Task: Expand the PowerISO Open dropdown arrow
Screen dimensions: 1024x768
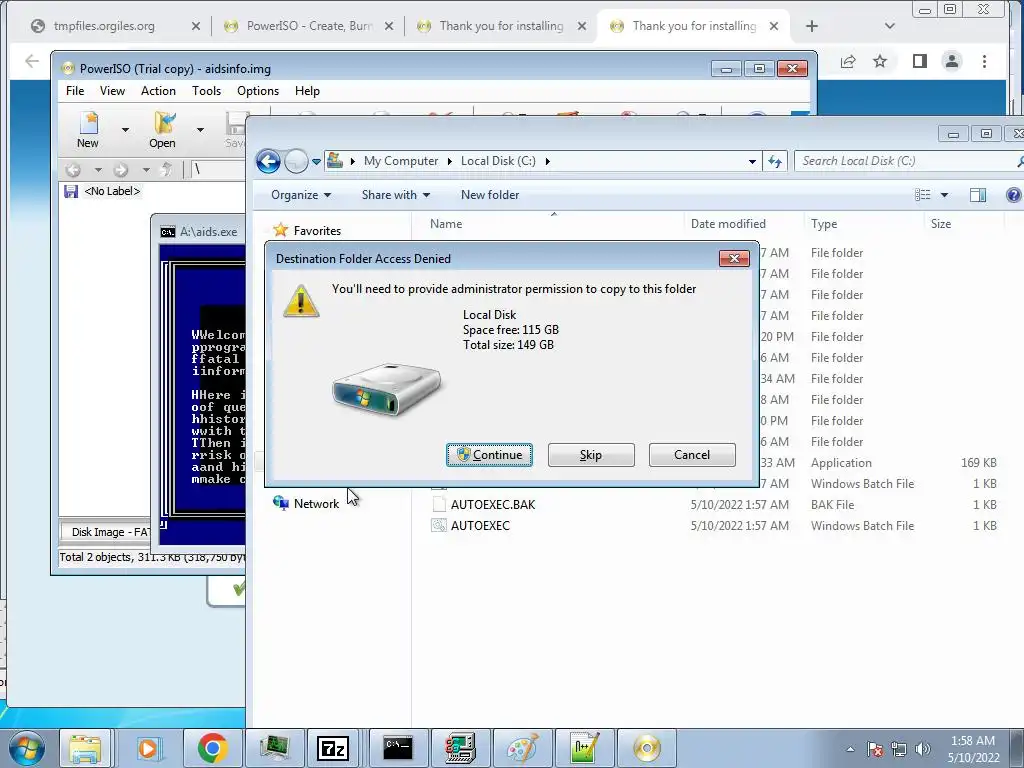Action: coord(200,130)
